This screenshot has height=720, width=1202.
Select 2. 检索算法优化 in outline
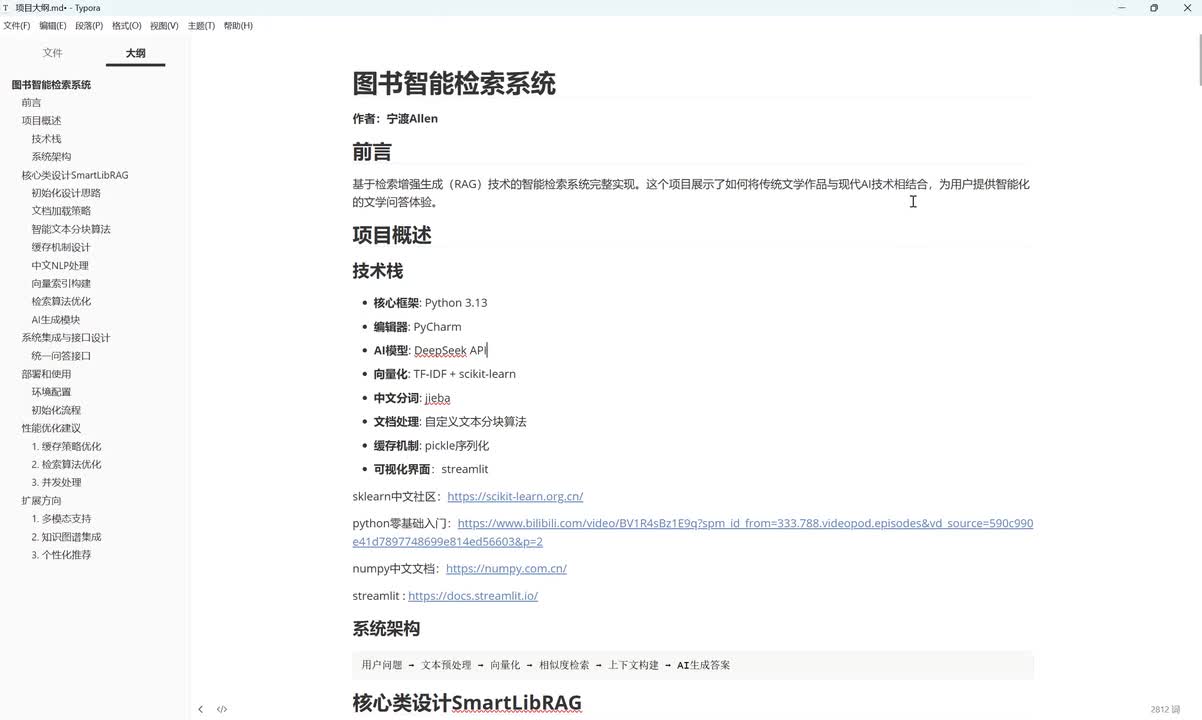[66, 464]
